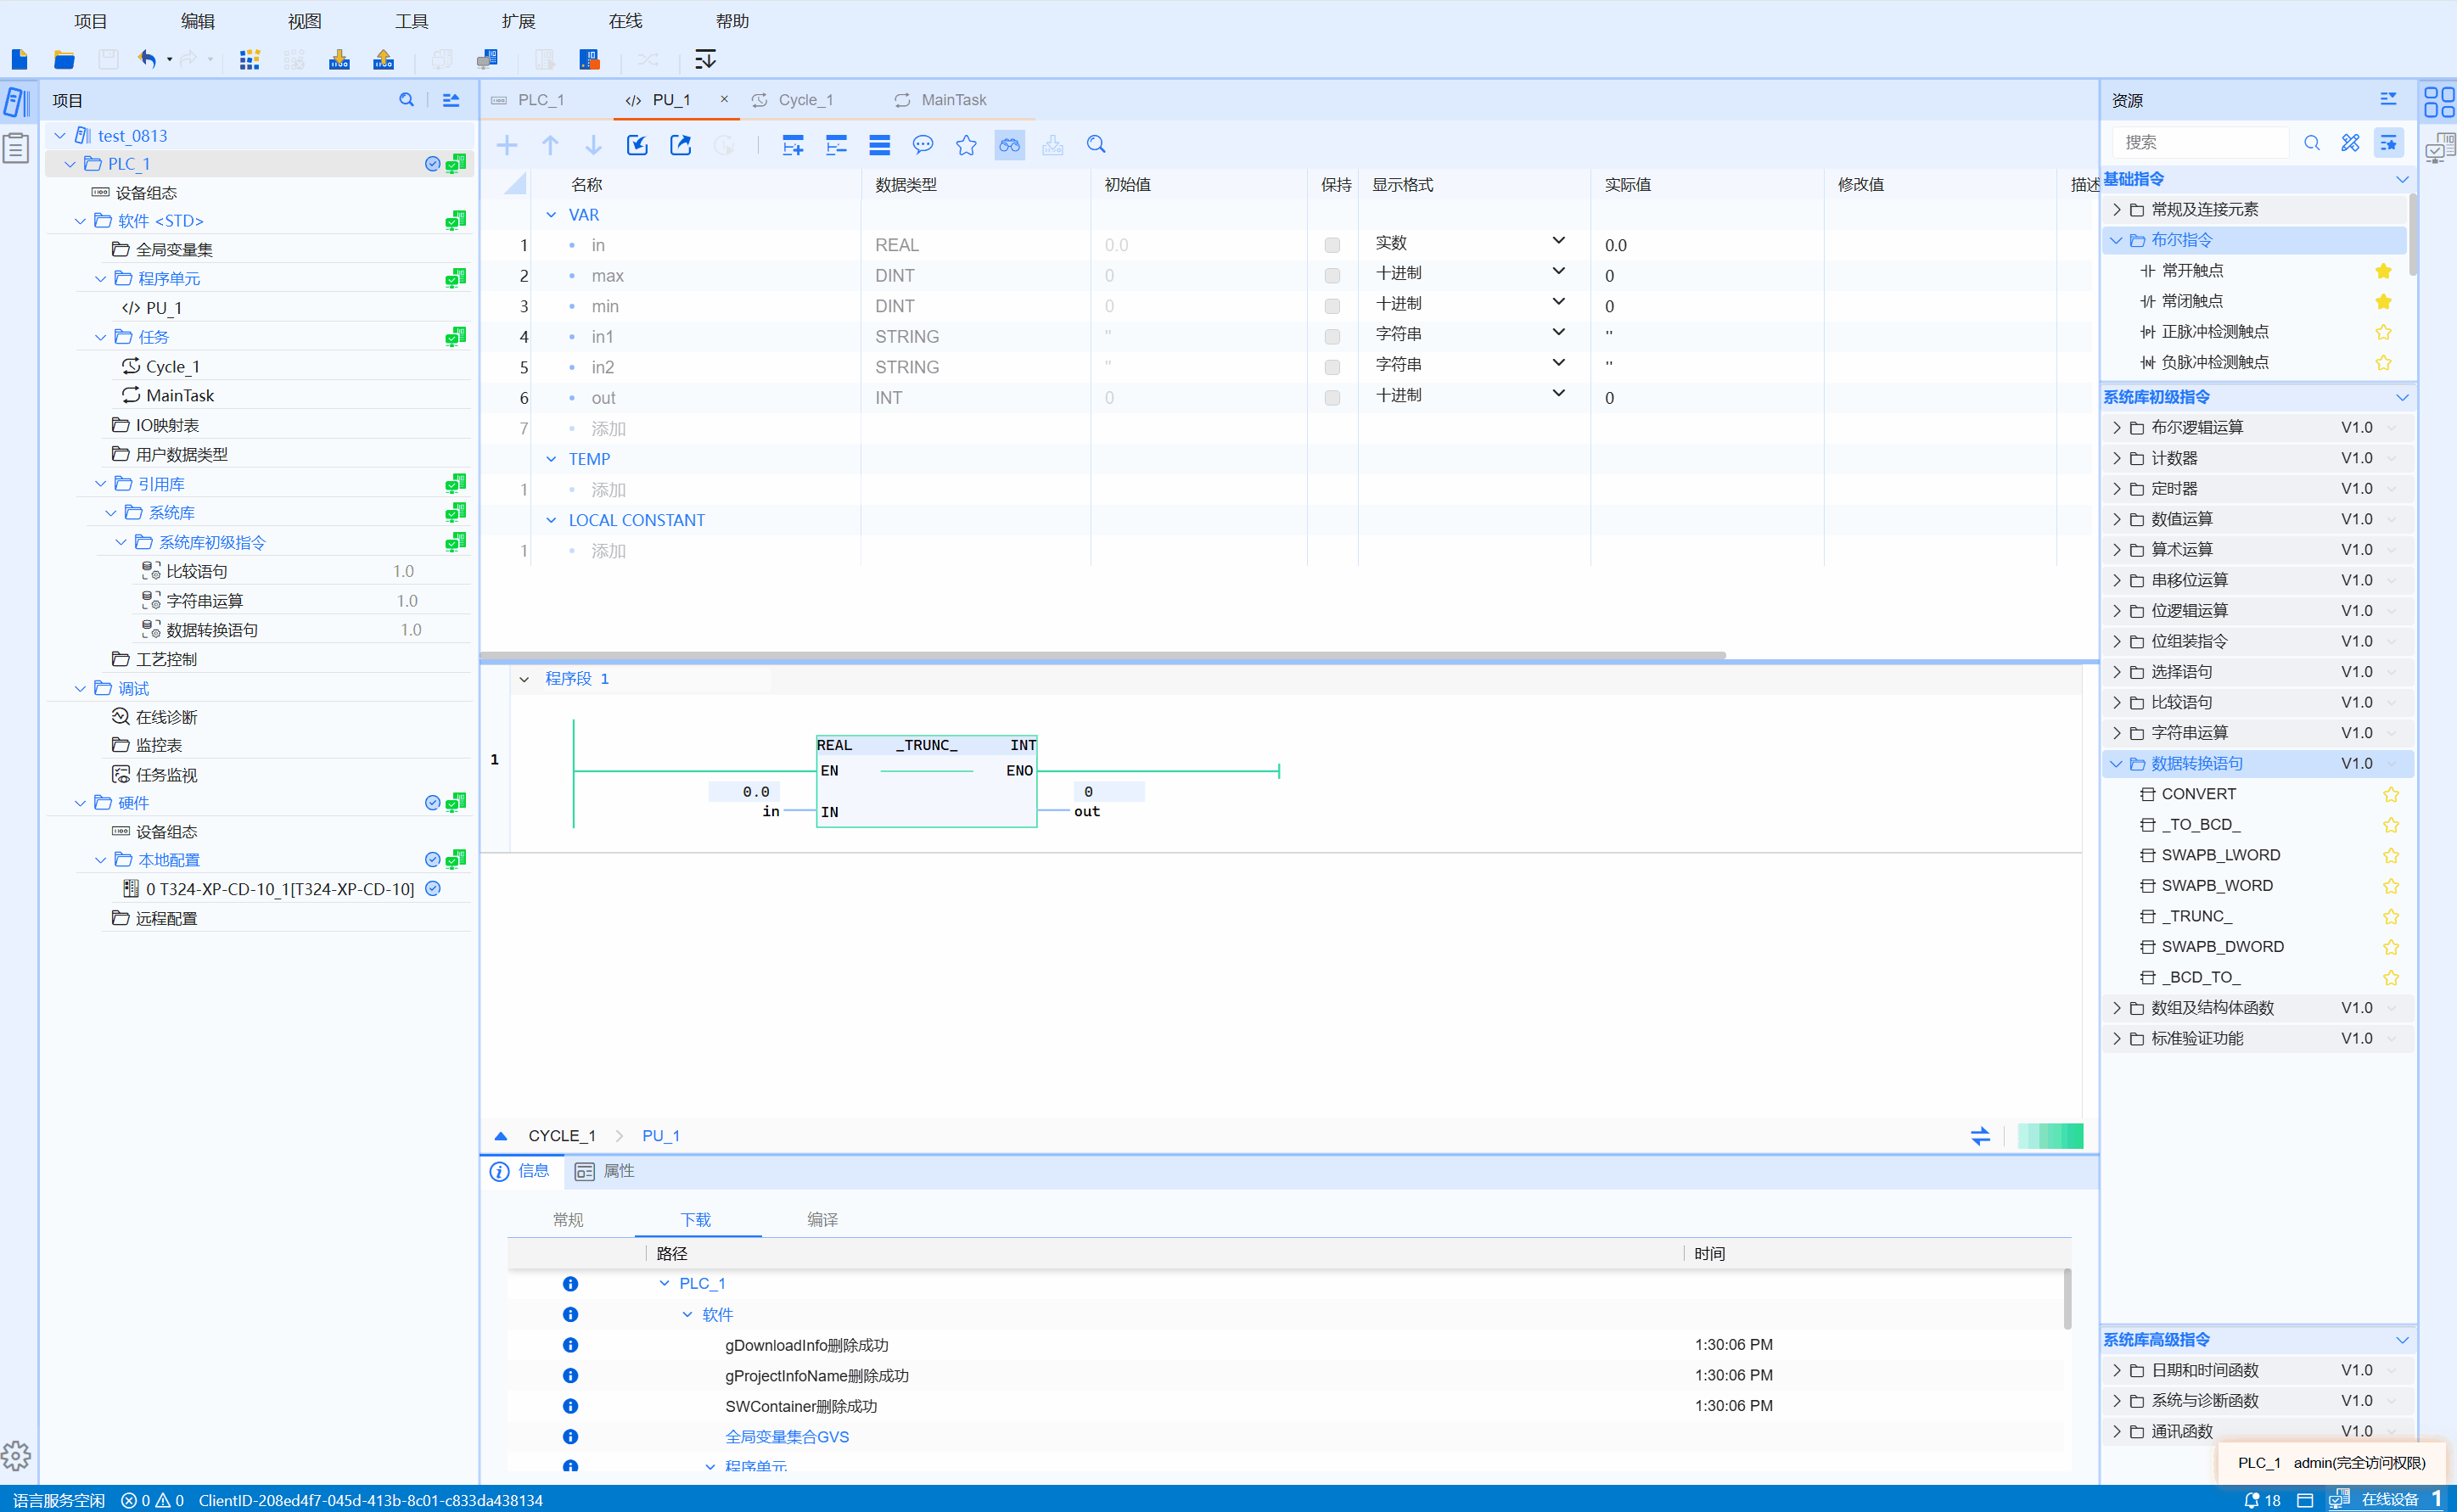This screenshot has height=1512, width=2457.
Task: Click the project panel search icon
Action: point(406,100)
